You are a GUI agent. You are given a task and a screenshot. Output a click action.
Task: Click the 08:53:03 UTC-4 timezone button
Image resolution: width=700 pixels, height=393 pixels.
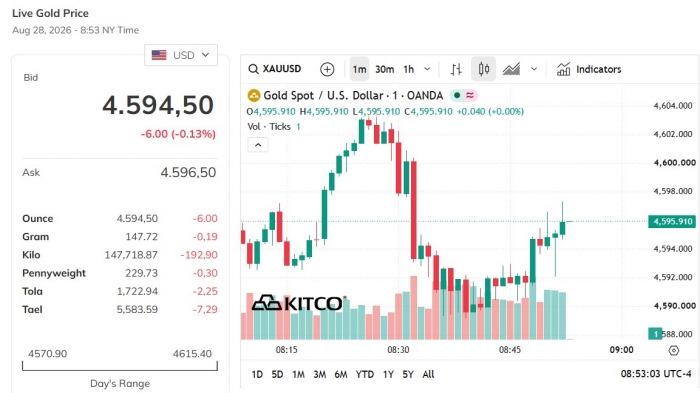[656, 374]
